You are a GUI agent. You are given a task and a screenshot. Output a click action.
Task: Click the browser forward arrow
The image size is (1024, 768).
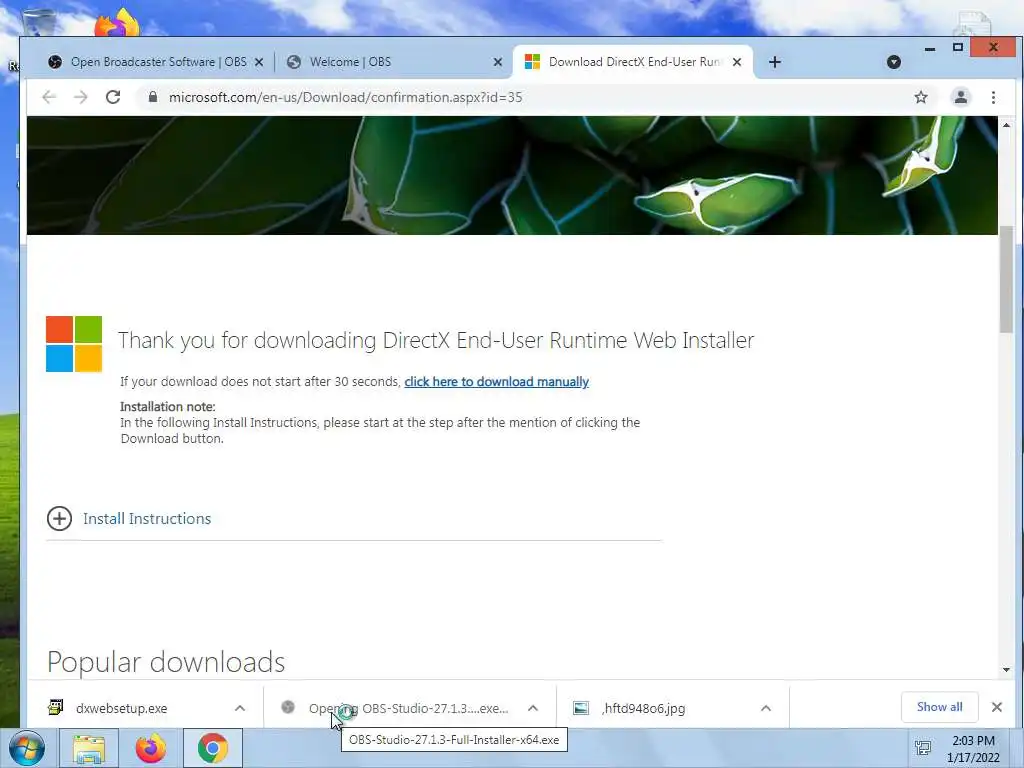pyautogui.click(x=80, y=97)
